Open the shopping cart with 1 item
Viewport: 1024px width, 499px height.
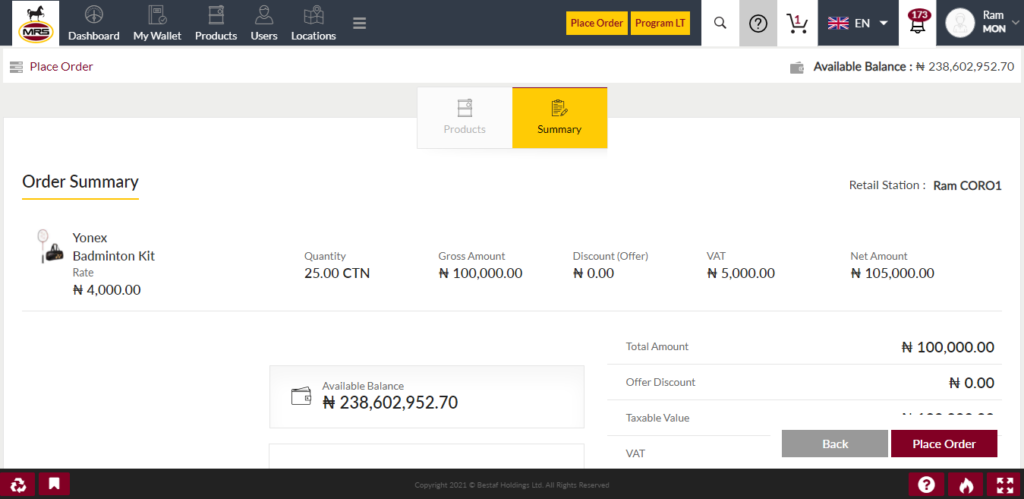pos(797,23)
